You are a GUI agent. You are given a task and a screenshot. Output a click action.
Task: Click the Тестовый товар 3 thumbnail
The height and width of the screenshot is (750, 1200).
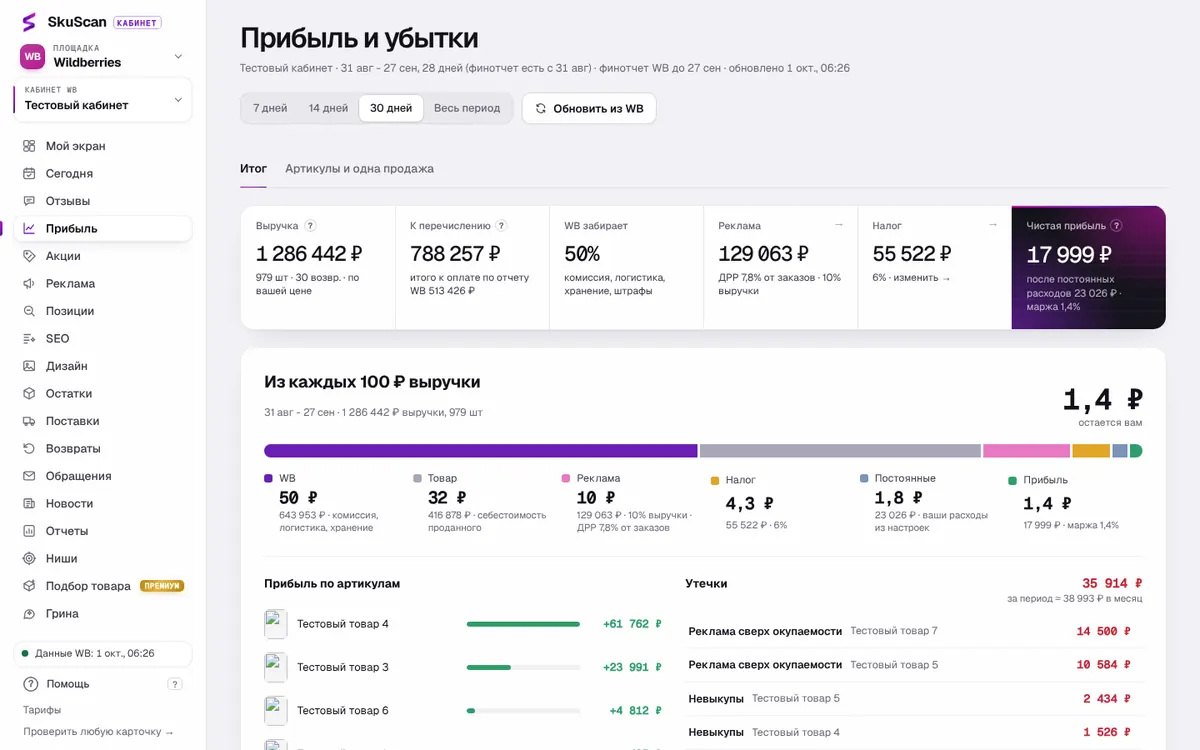point(276,667)
